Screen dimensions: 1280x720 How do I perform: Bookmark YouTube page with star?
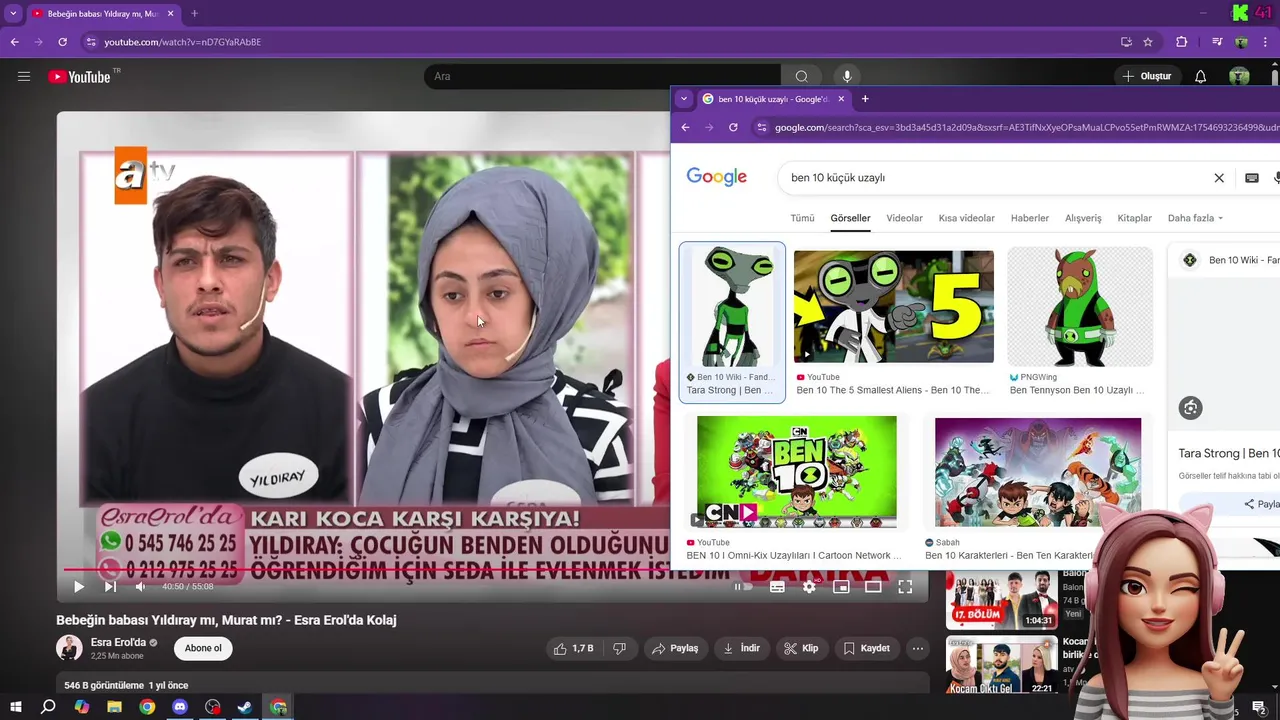pos(1148,42)
